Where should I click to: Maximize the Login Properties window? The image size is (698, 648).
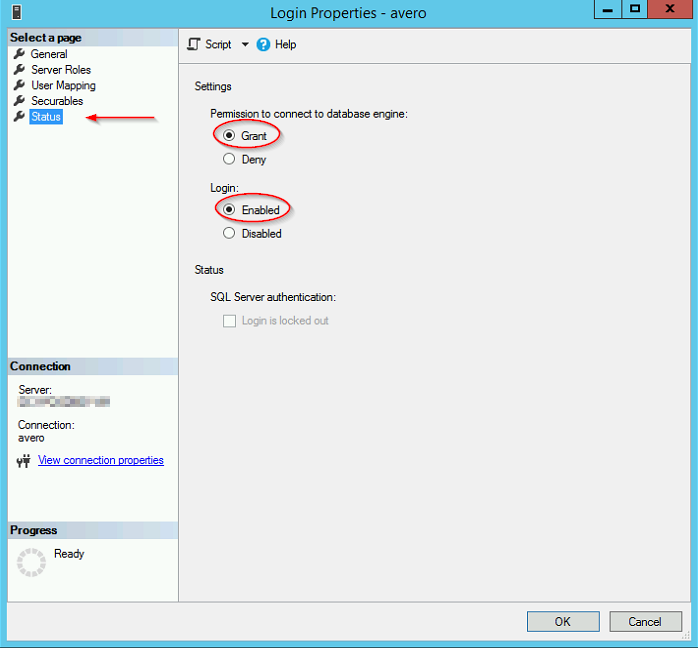(635, 9)
